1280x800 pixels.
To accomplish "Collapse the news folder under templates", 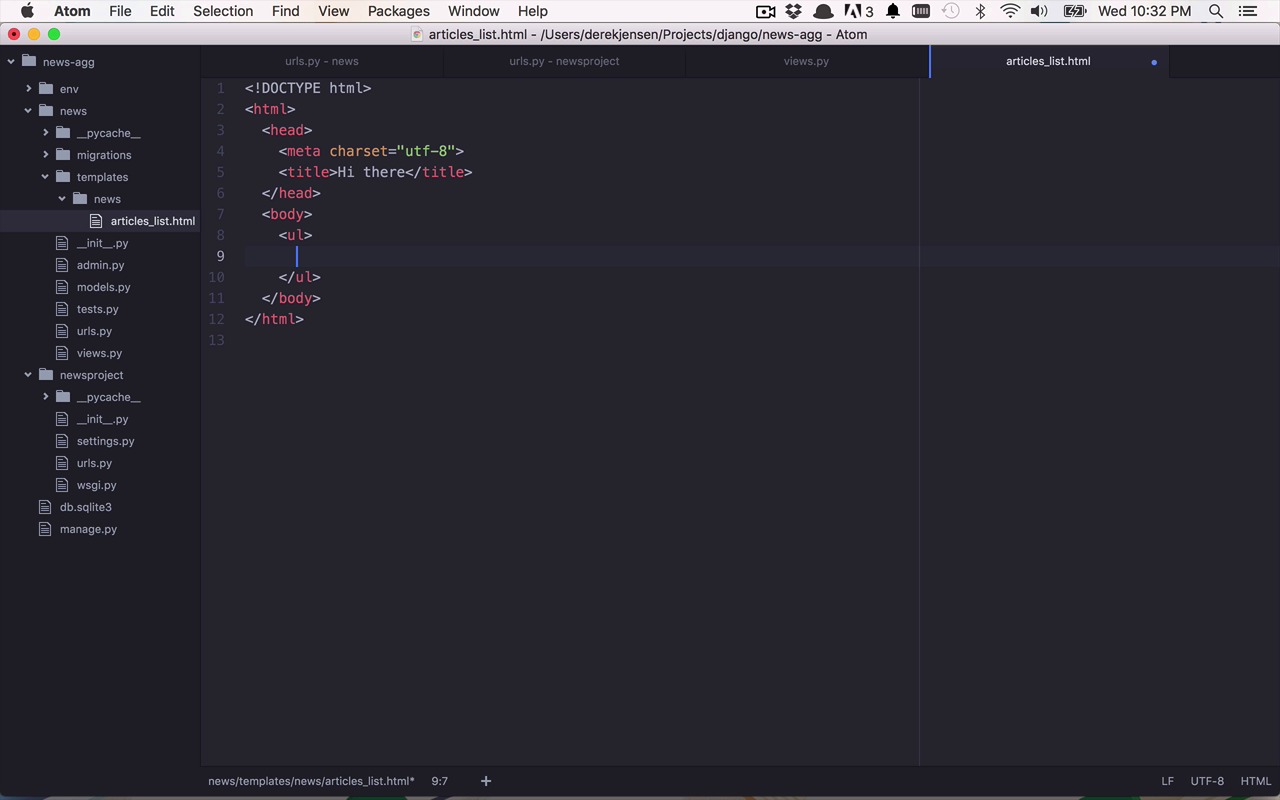I will coord(62,199).
